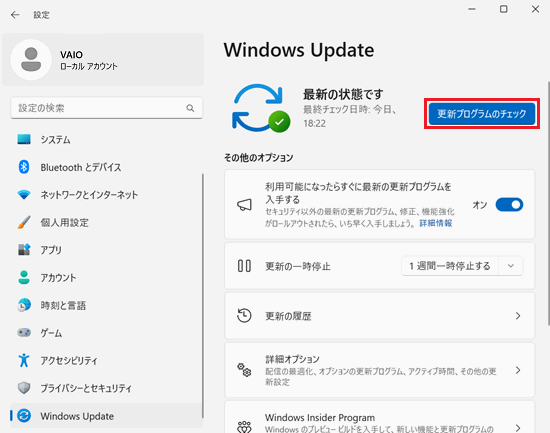This screenshot has height=433, width=550.
Task: Open 時刻と言語 settings
Action: pyautogui.click(x=106, y=305)
